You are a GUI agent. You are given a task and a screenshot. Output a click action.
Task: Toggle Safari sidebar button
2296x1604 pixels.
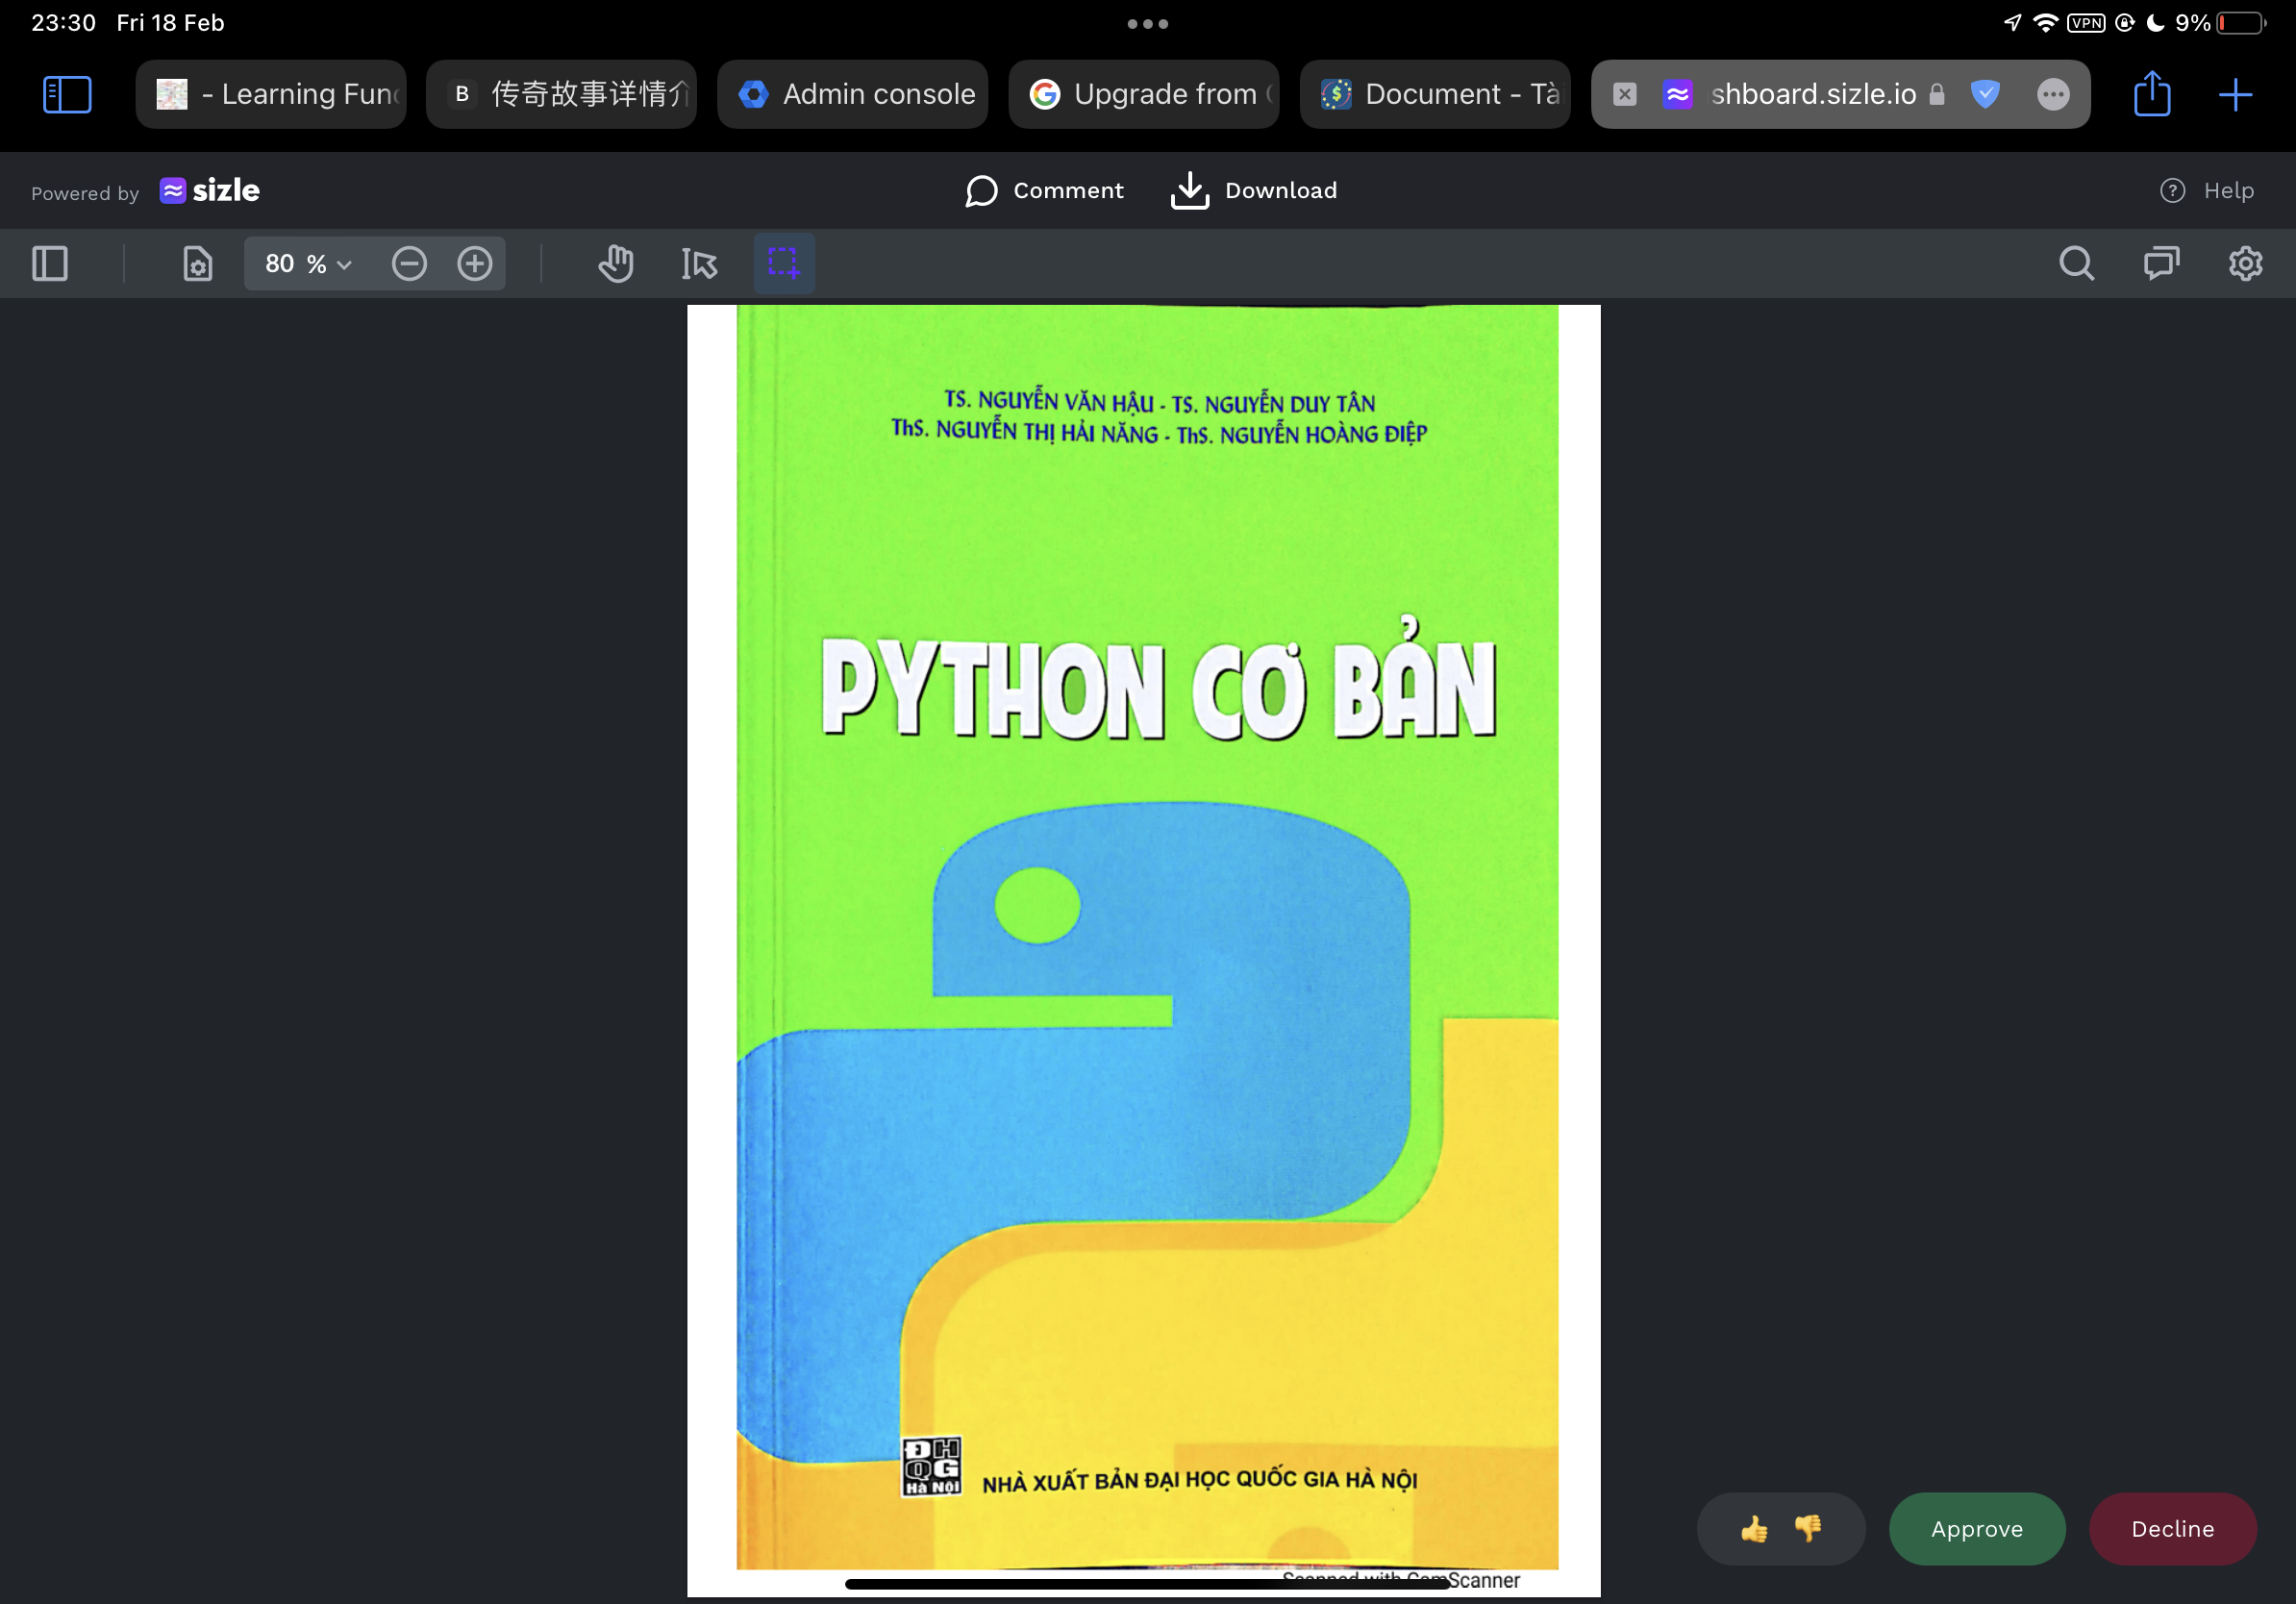pos(67,94)
